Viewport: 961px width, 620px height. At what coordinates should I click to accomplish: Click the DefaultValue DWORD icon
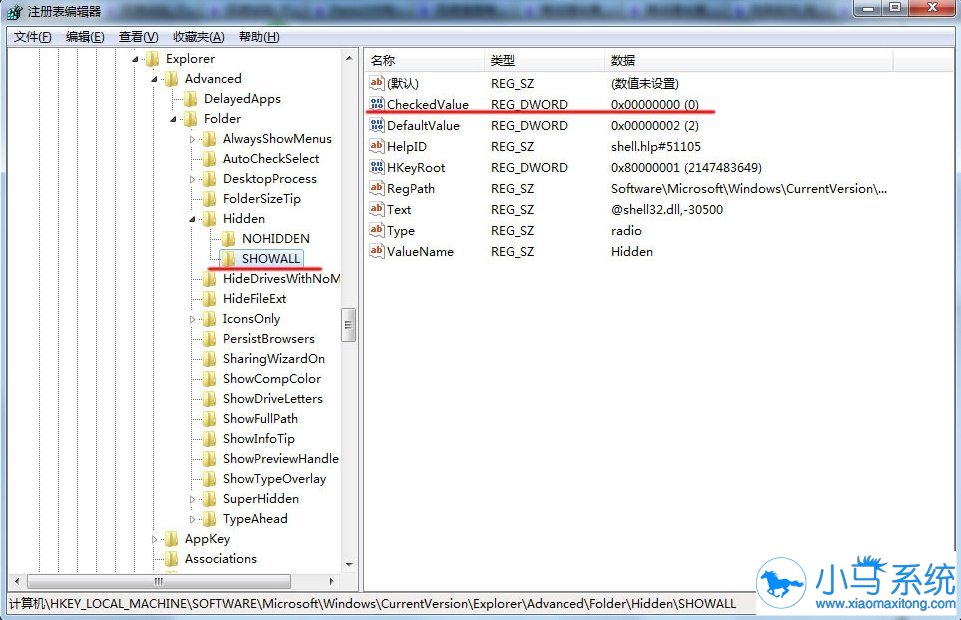coord(377,125)
